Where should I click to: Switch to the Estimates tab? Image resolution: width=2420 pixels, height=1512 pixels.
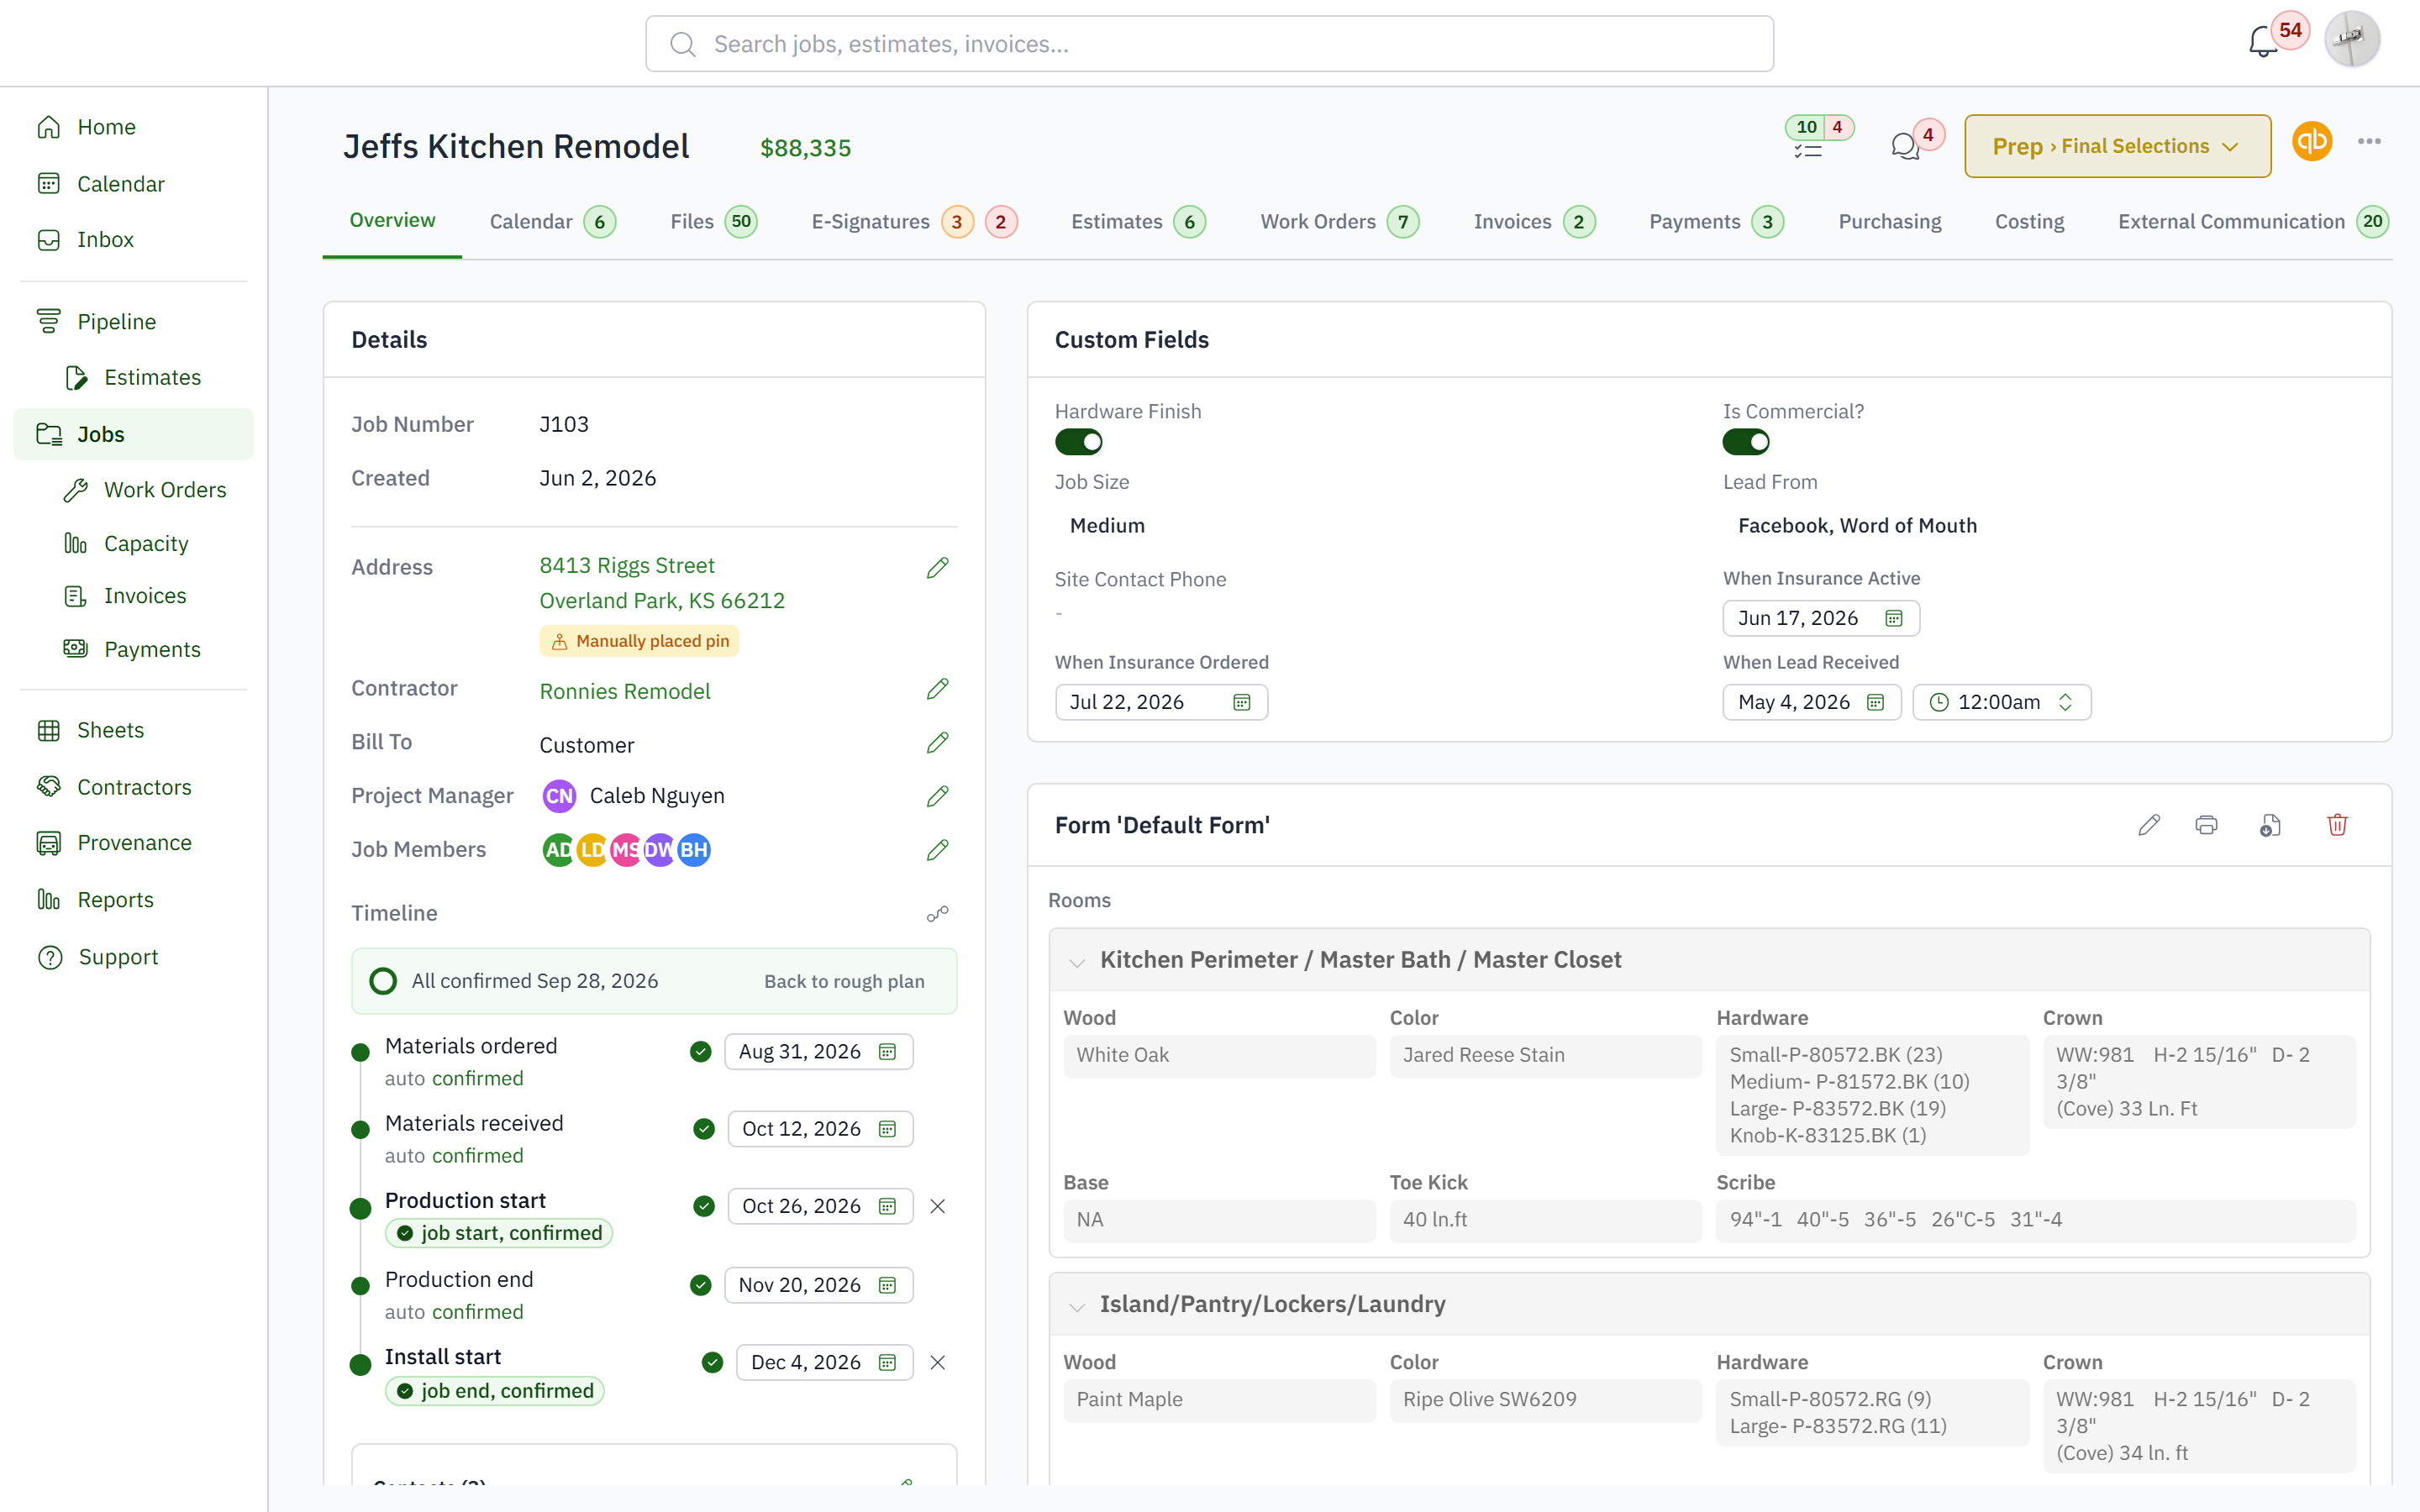click(1138, 222)
